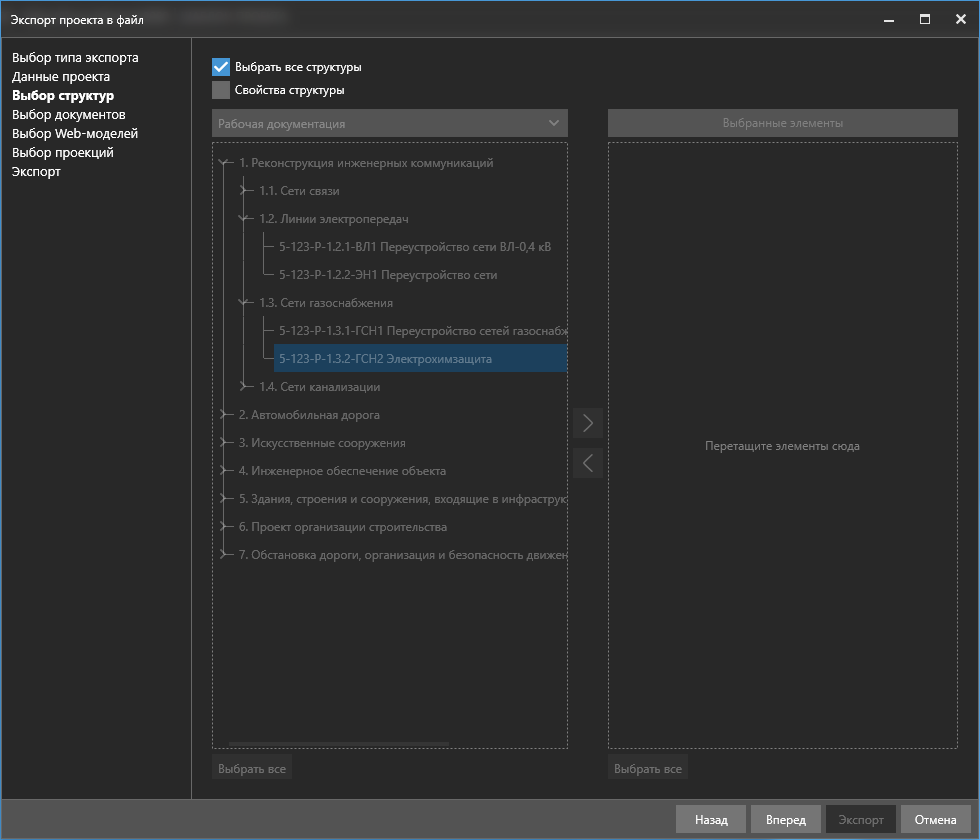Click the right arrow to add selected element
This screenshot has height=840, width=980.
click(588, 423)
